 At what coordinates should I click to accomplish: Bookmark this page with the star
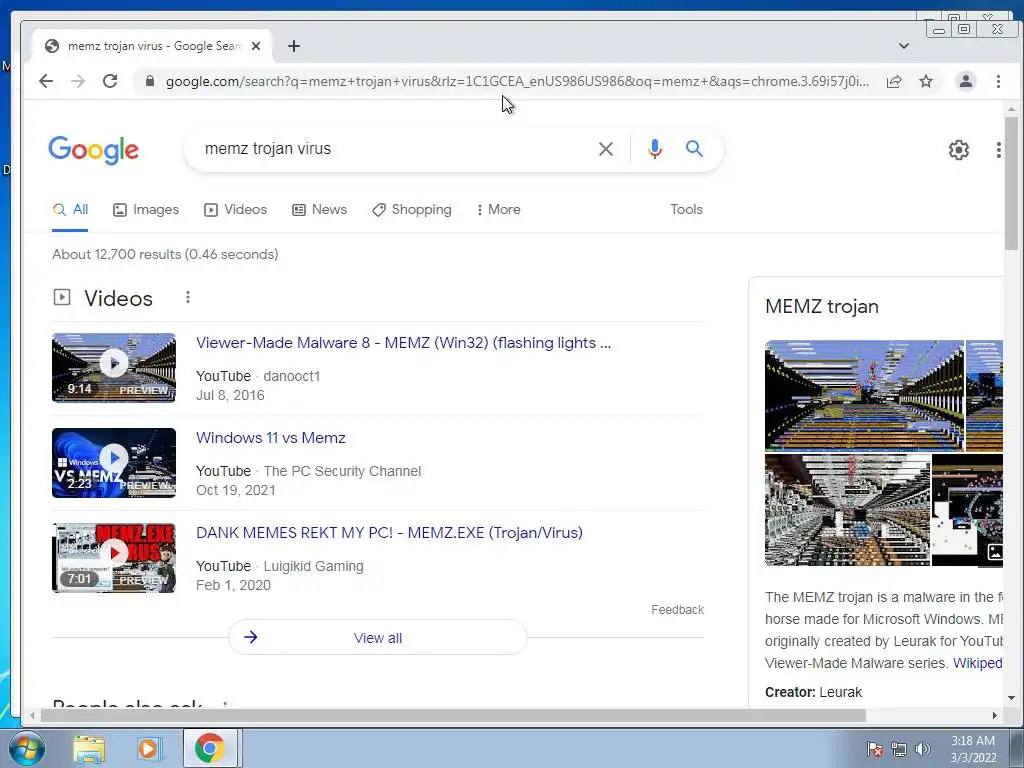click(926, 81)
